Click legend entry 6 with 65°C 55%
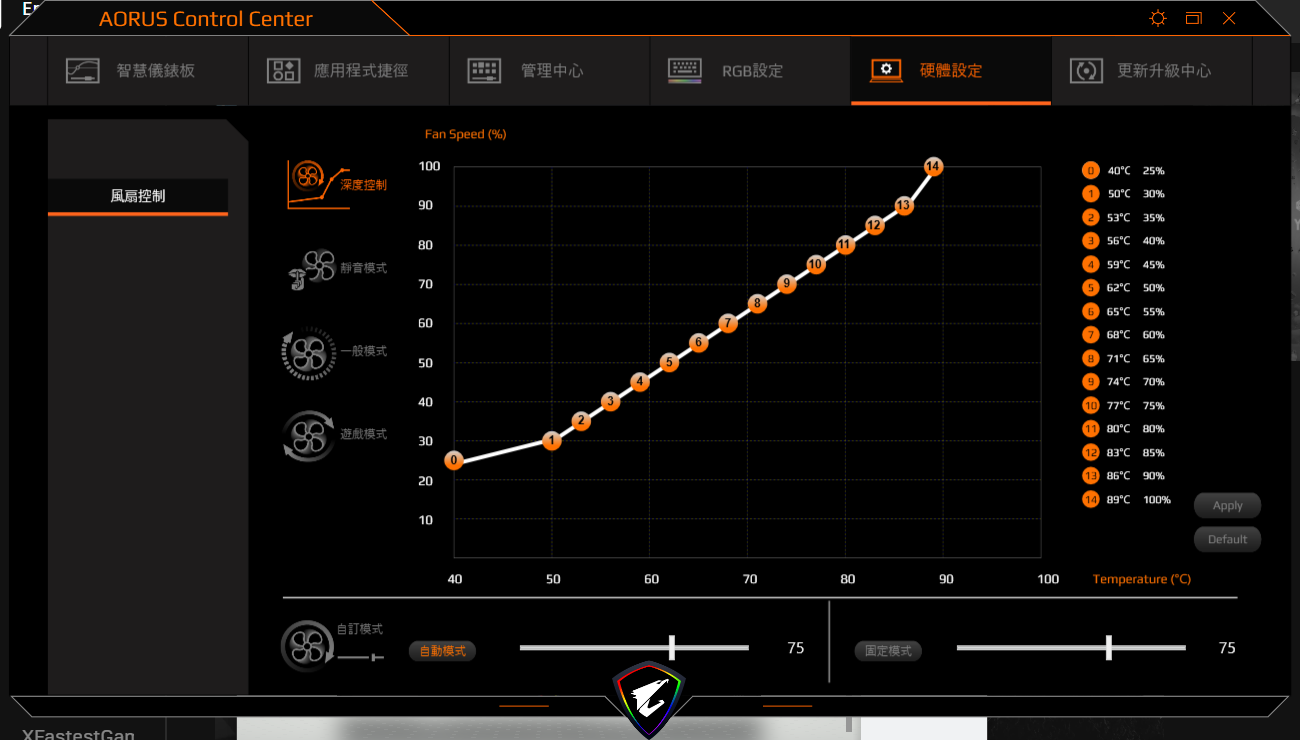1300x740 pixels. pyautogui.click(x=1124, y=312)
